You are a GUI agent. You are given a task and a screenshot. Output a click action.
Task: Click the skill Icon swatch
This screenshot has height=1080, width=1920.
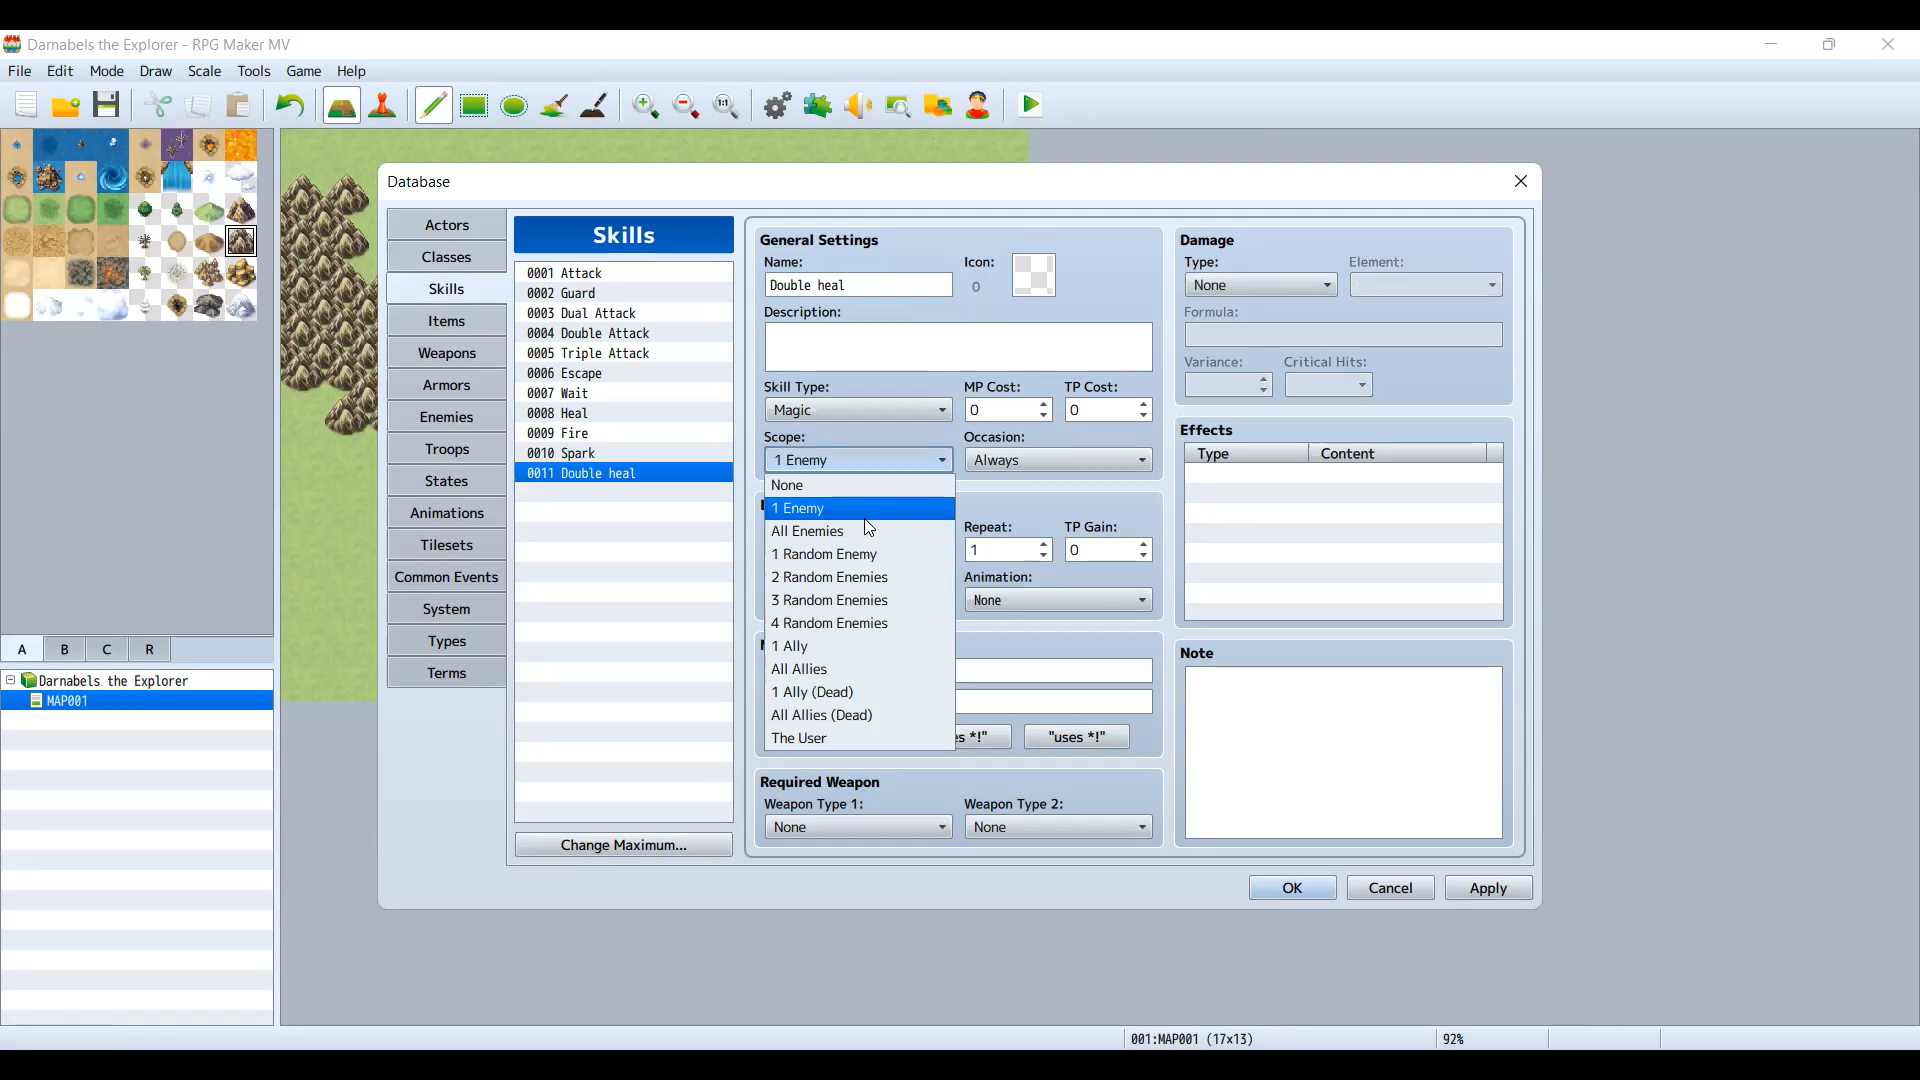pos(1034,275)
